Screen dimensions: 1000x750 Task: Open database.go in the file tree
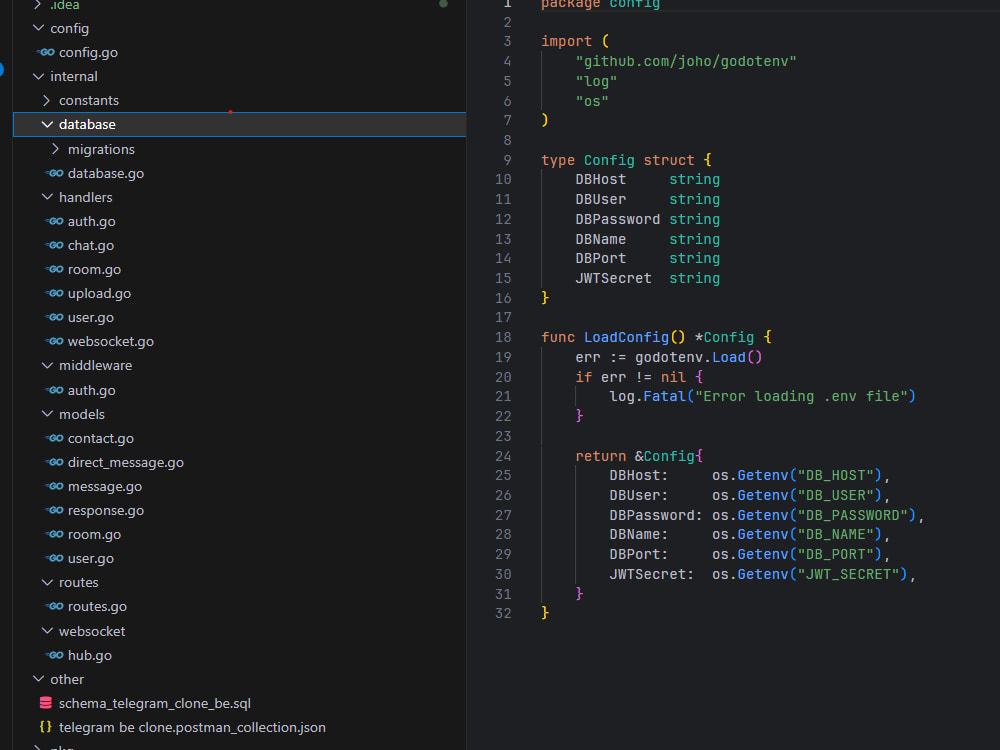pos(106,173)
